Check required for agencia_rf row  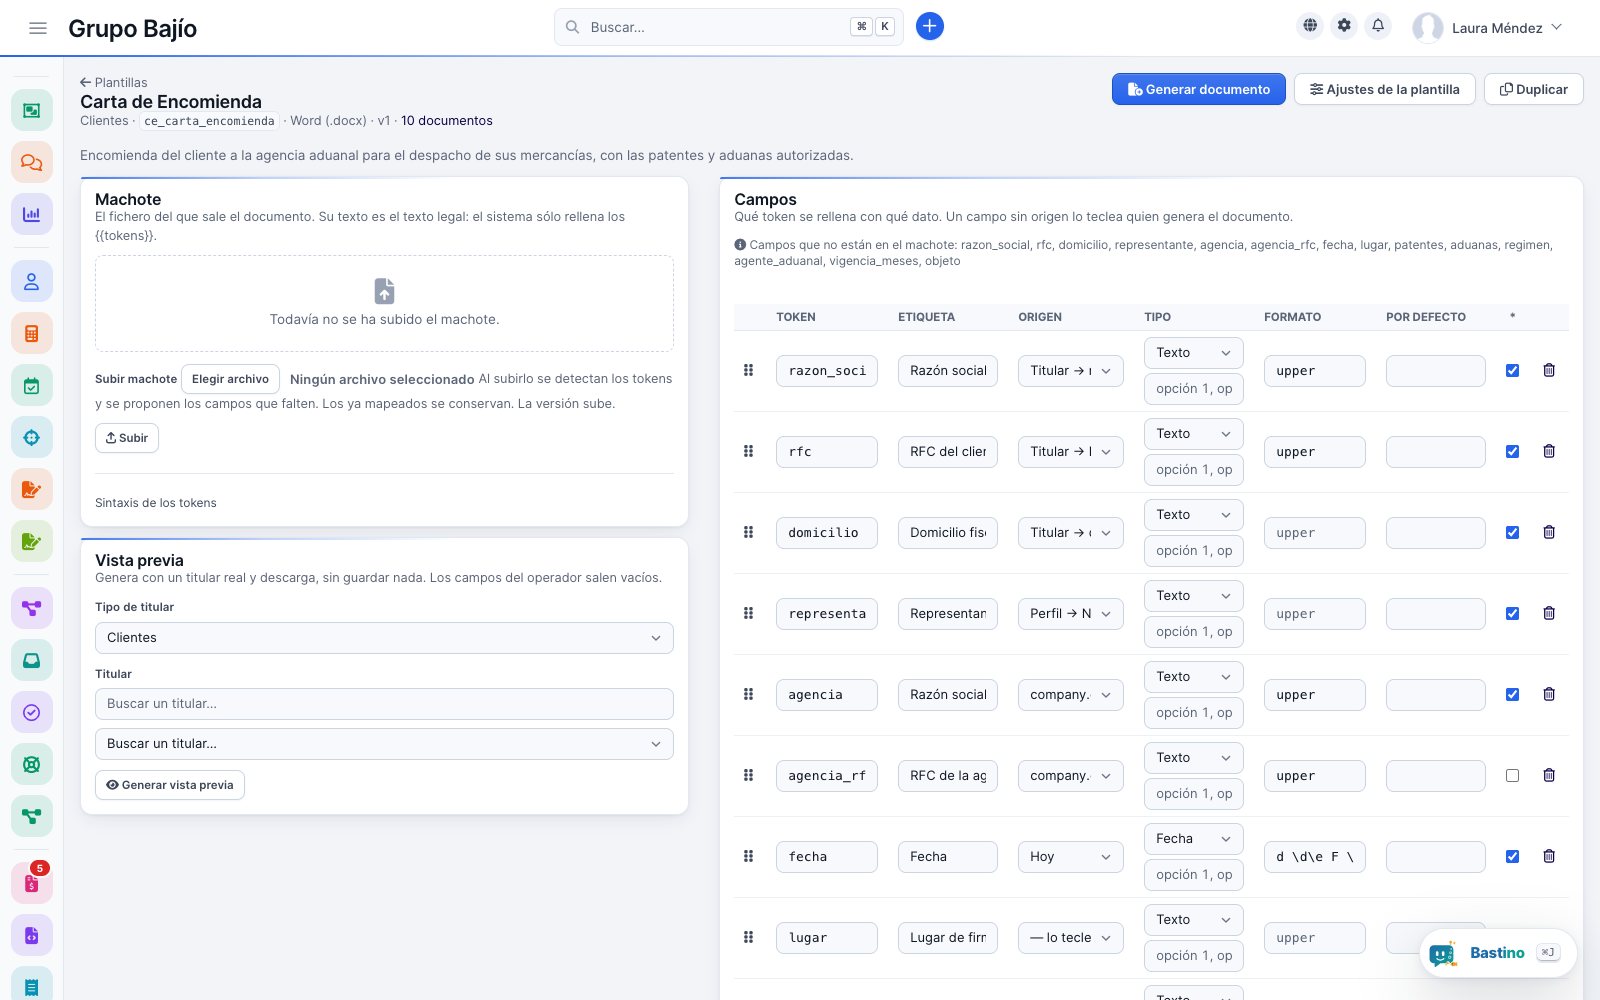[1512, 775]
